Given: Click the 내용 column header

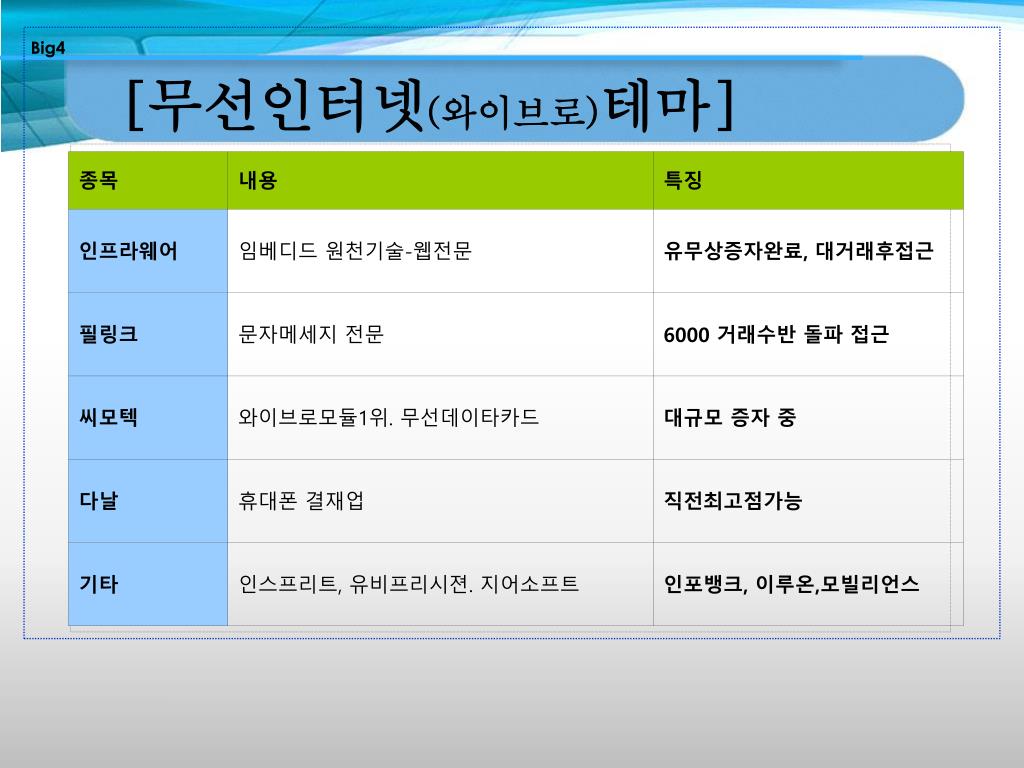Looking at the screenshot, I should click(440, 180).
